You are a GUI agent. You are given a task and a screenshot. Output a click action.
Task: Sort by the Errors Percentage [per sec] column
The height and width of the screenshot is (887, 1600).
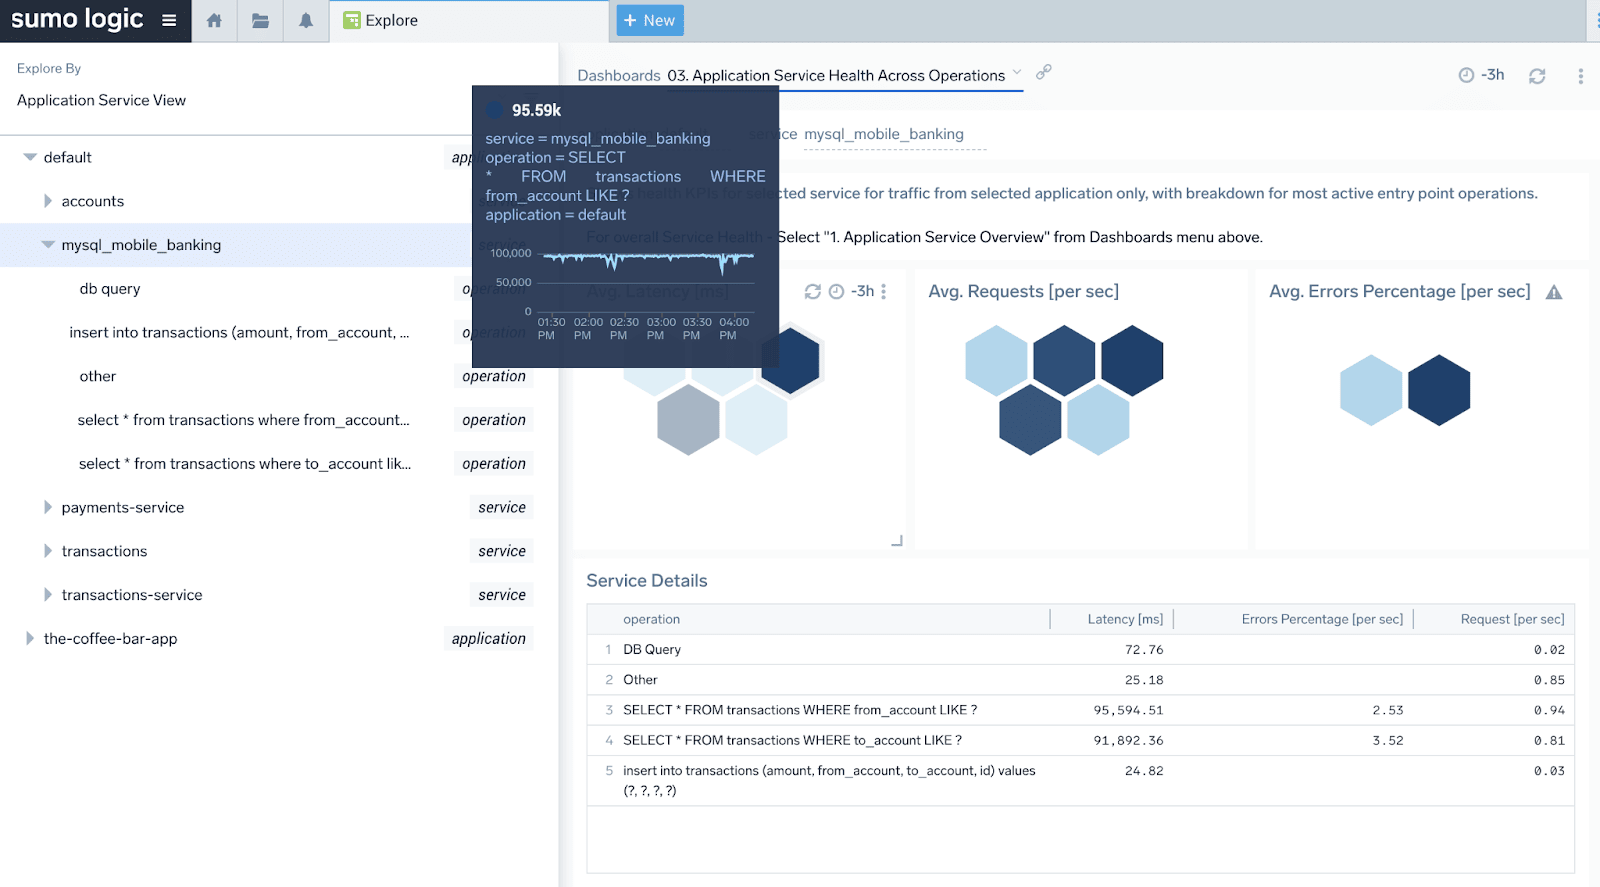click(x=1322, y=619)
